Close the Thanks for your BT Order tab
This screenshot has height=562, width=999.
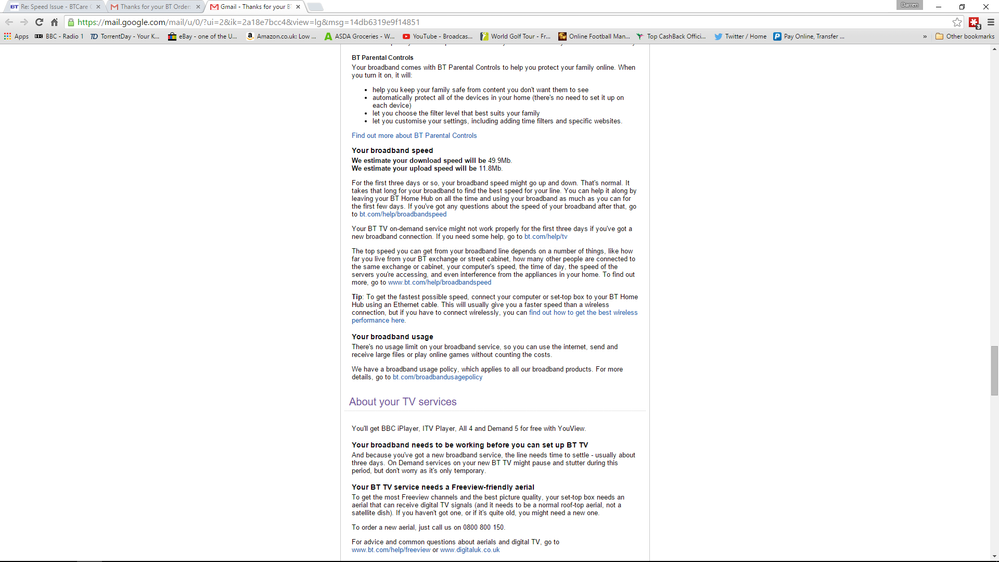pos(198,7)
